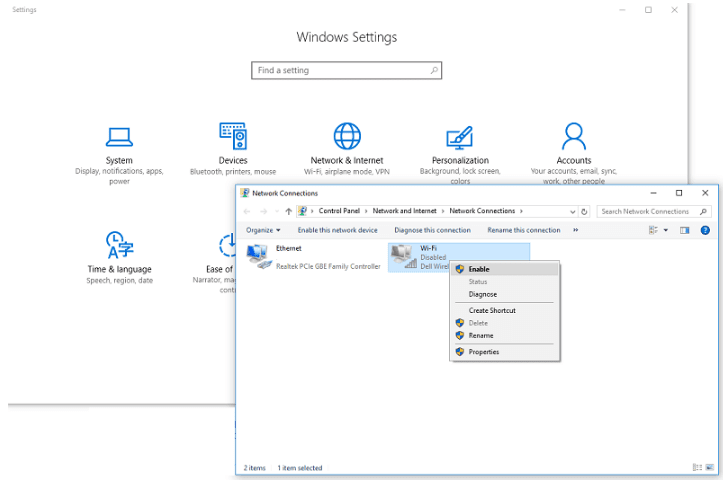Select the Ethernet adapter icon

[x=258, y=256]
